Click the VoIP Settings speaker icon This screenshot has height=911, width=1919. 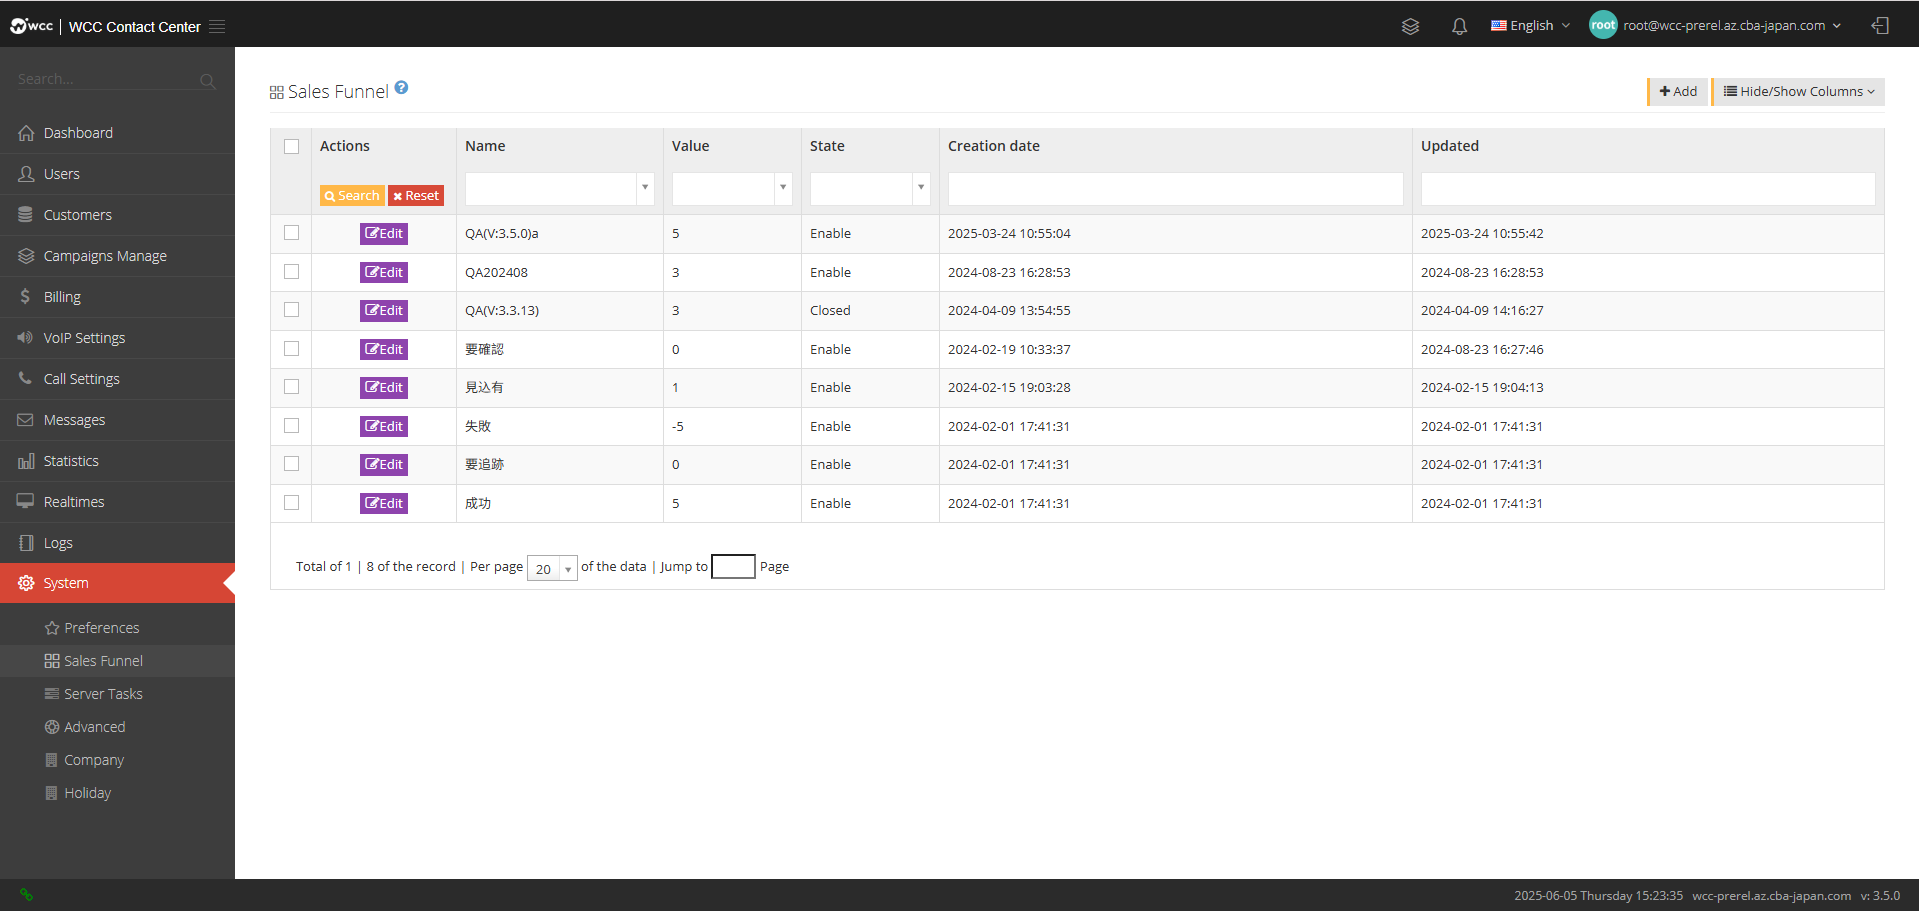26,338
